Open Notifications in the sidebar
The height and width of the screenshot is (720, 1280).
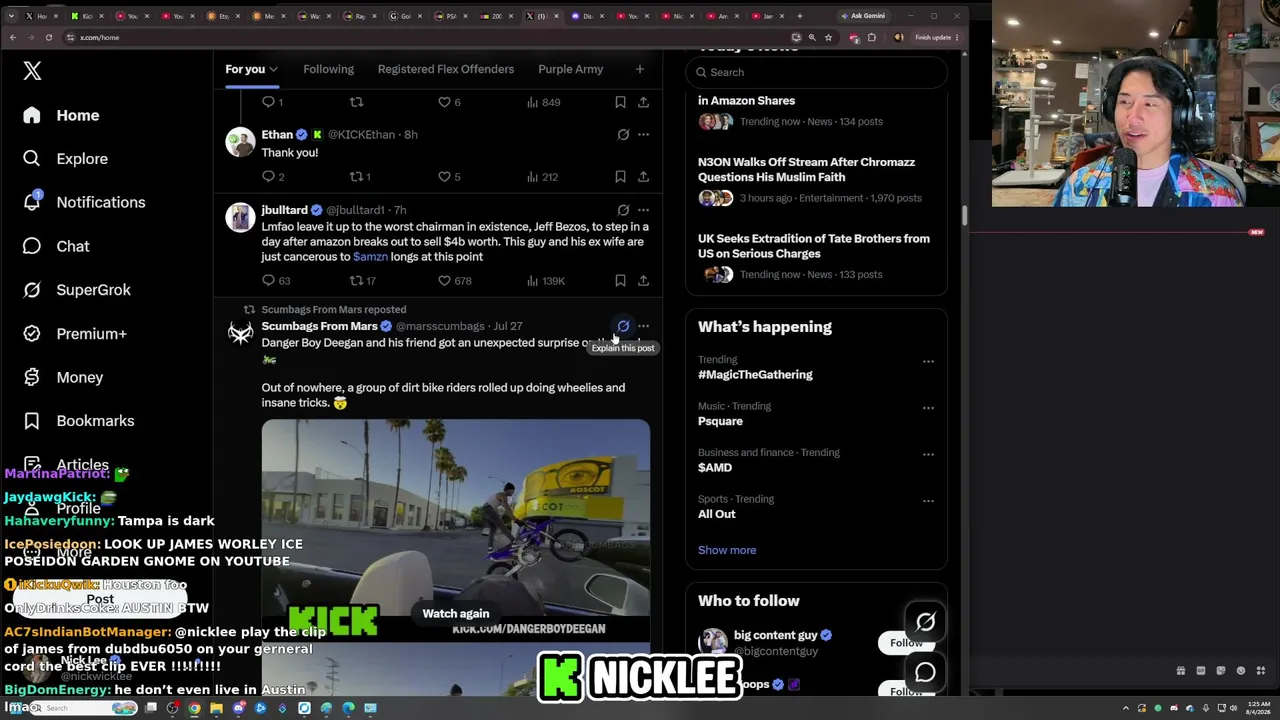pyautogui.click(x=85, y=202)
